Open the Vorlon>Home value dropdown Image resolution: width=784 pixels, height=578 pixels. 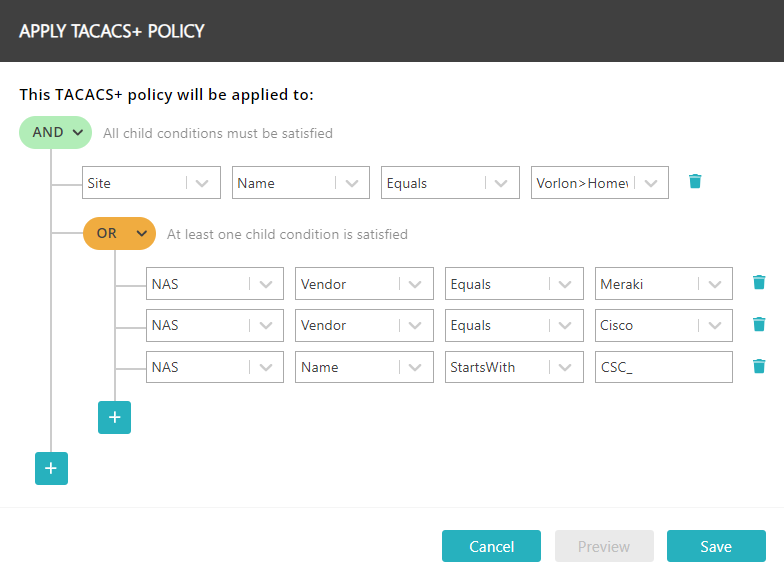tap(600, 182)
